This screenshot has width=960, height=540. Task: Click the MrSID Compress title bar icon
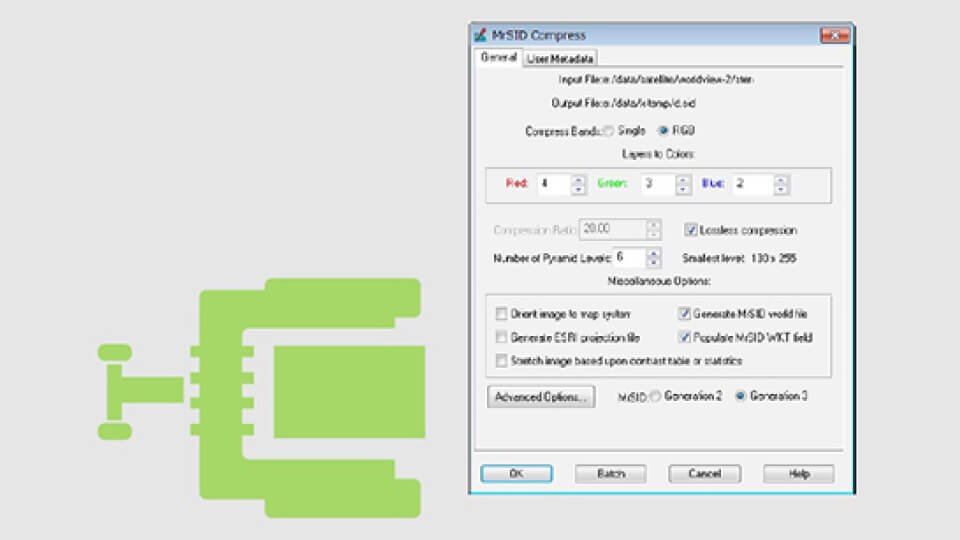(481, 35)
